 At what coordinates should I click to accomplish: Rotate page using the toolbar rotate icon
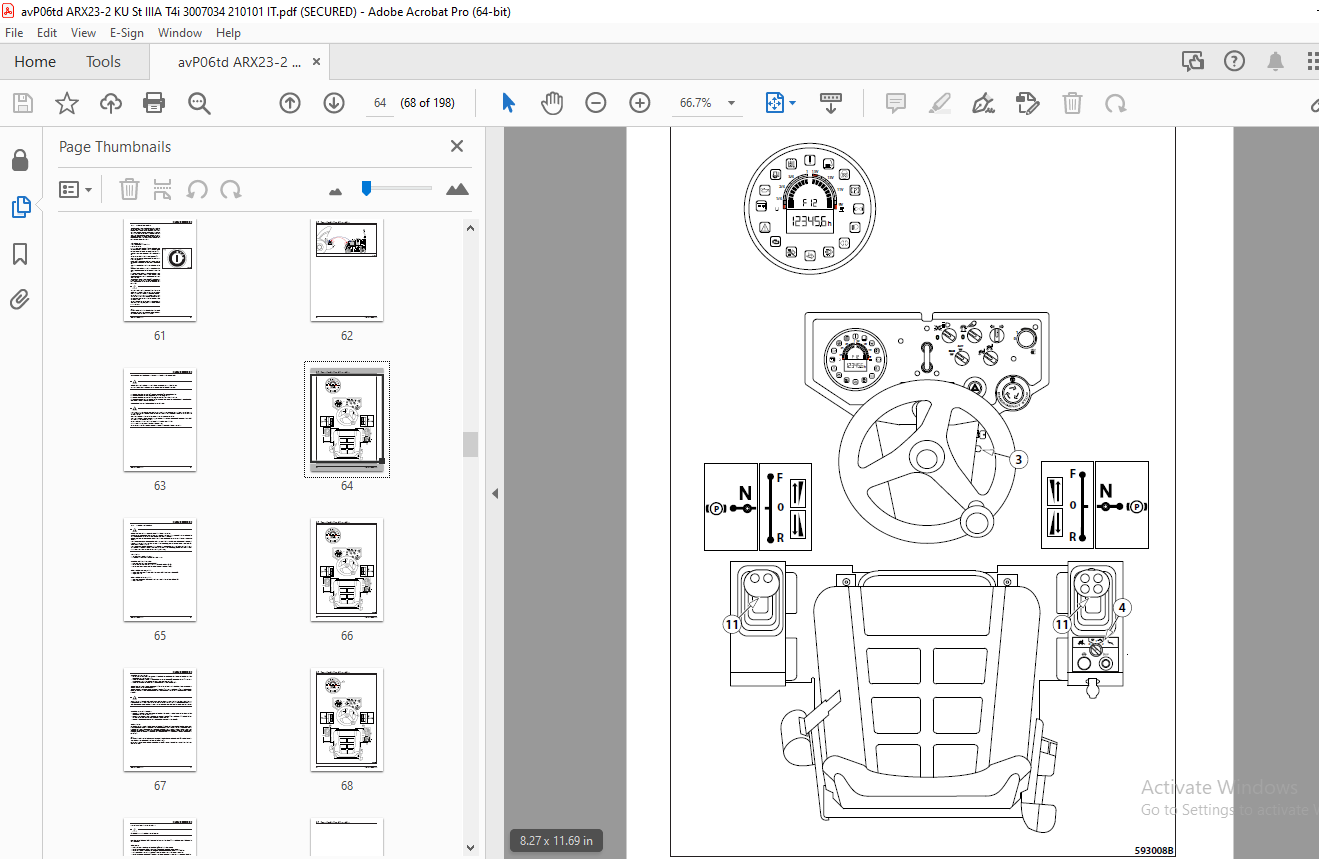coord(1115,103)
